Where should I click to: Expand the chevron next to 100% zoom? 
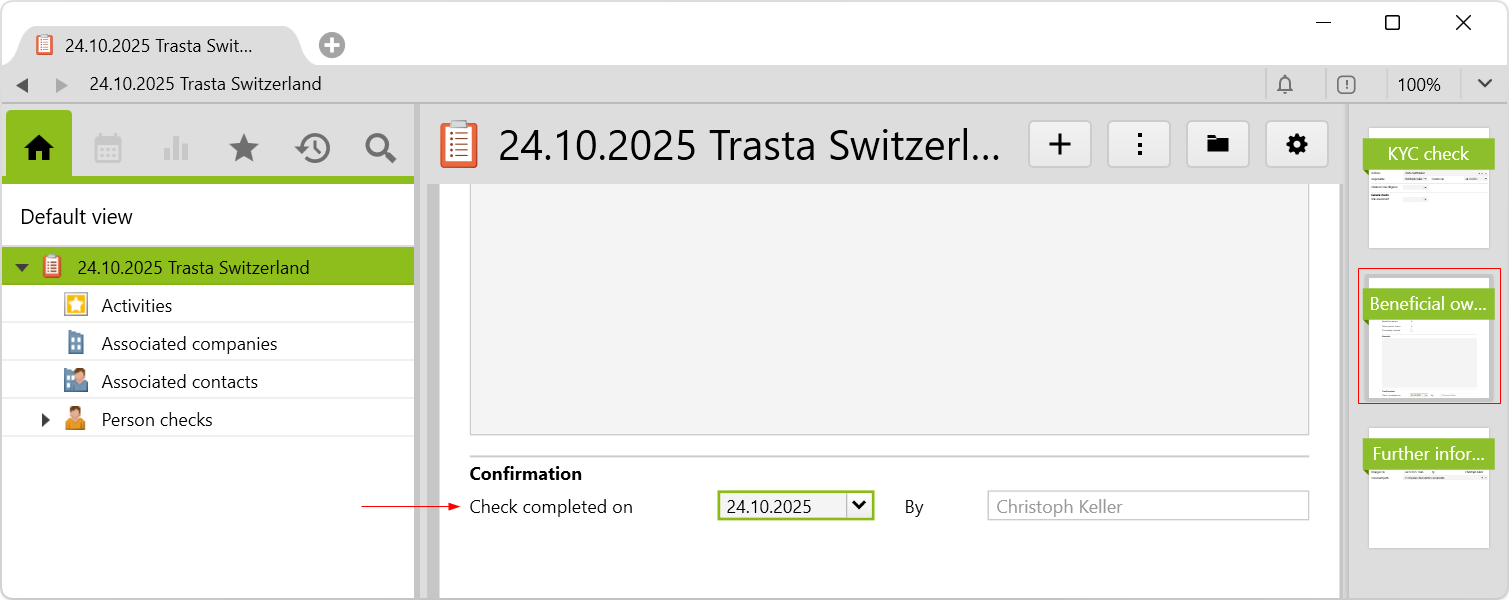(1482, 84)
